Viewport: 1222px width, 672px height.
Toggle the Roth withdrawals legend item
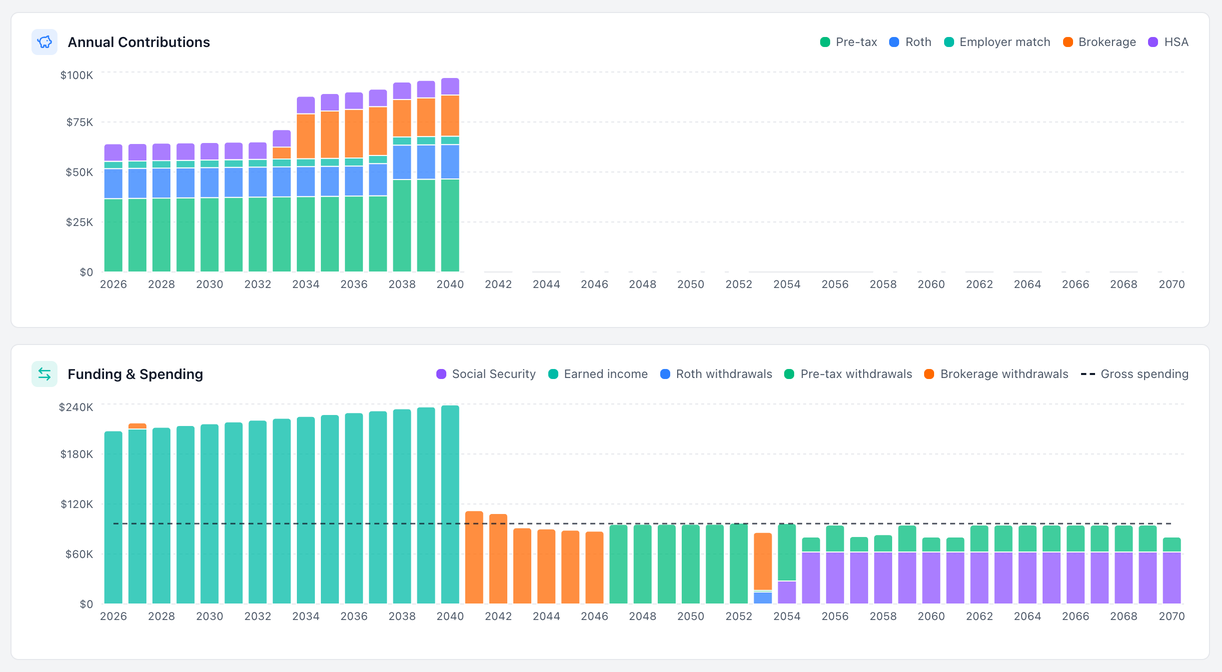pyautogui.click(x=716, y=374)
